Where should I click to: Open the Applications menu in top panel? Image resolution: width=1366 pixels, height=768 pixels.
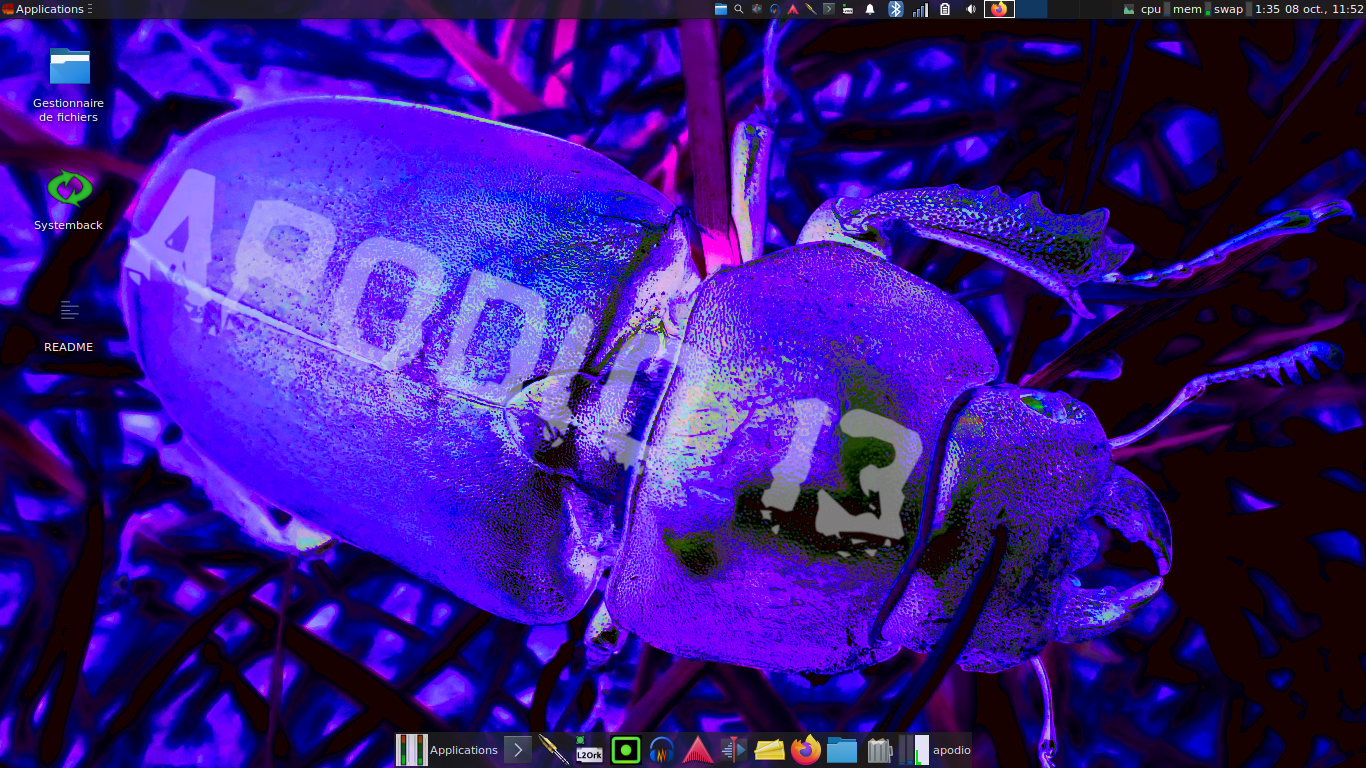(46, 9)
